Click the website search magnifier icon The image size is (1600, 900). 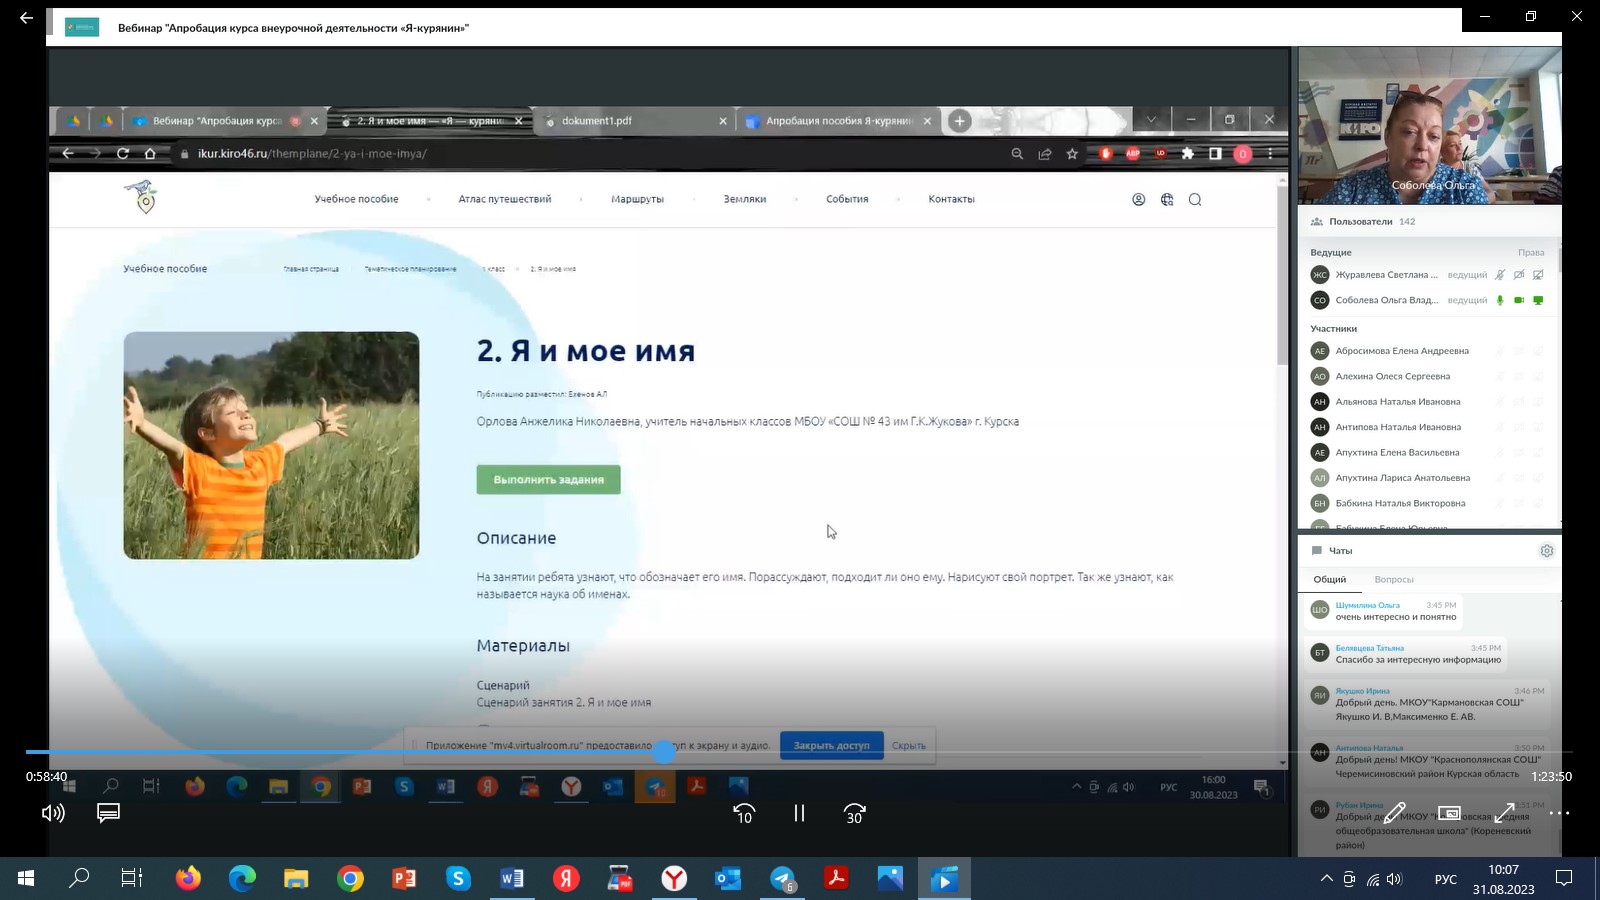pyautogui.click(x=1195, y=199)
